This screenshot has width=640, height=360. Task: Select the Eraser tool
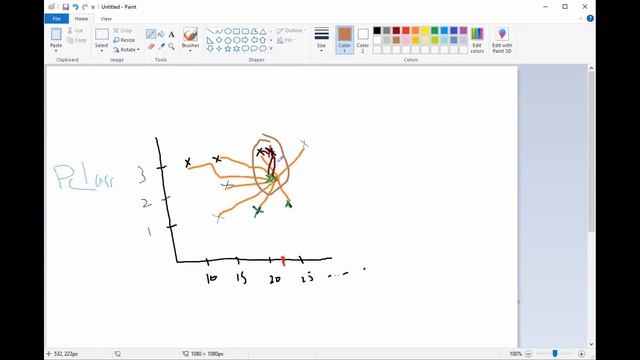click(x=151, y=47)
